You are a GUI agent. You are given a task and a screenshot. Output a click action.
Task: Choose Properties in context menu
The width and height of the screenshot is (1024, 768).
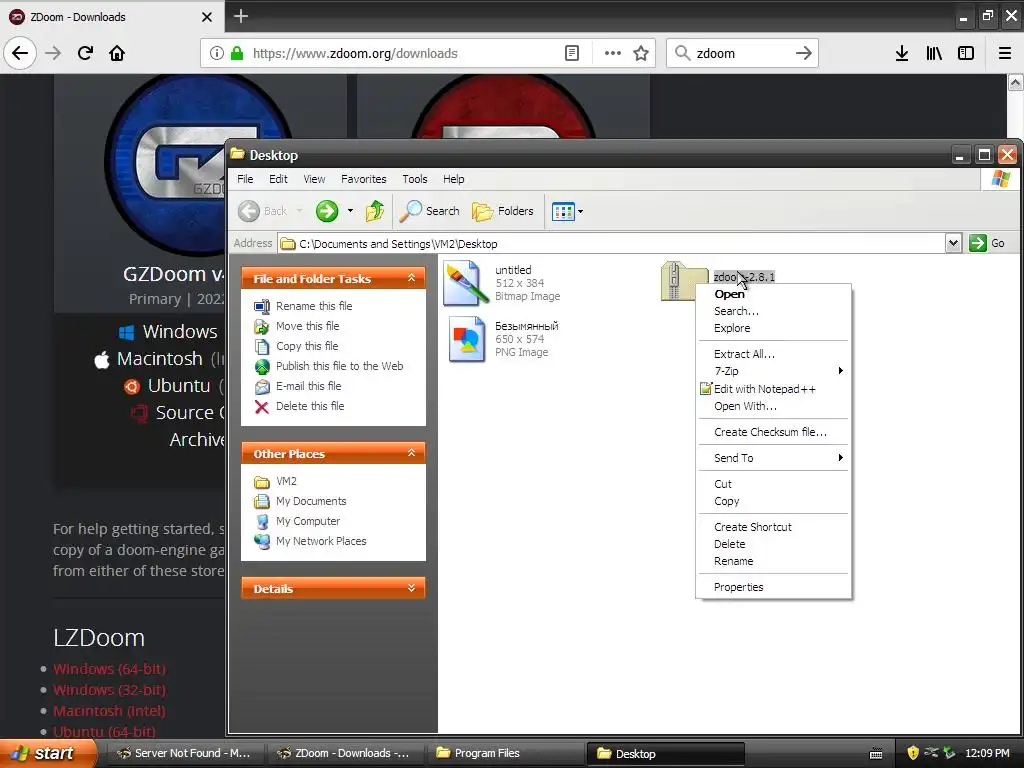pyautogui.click(x=774, y=587)
